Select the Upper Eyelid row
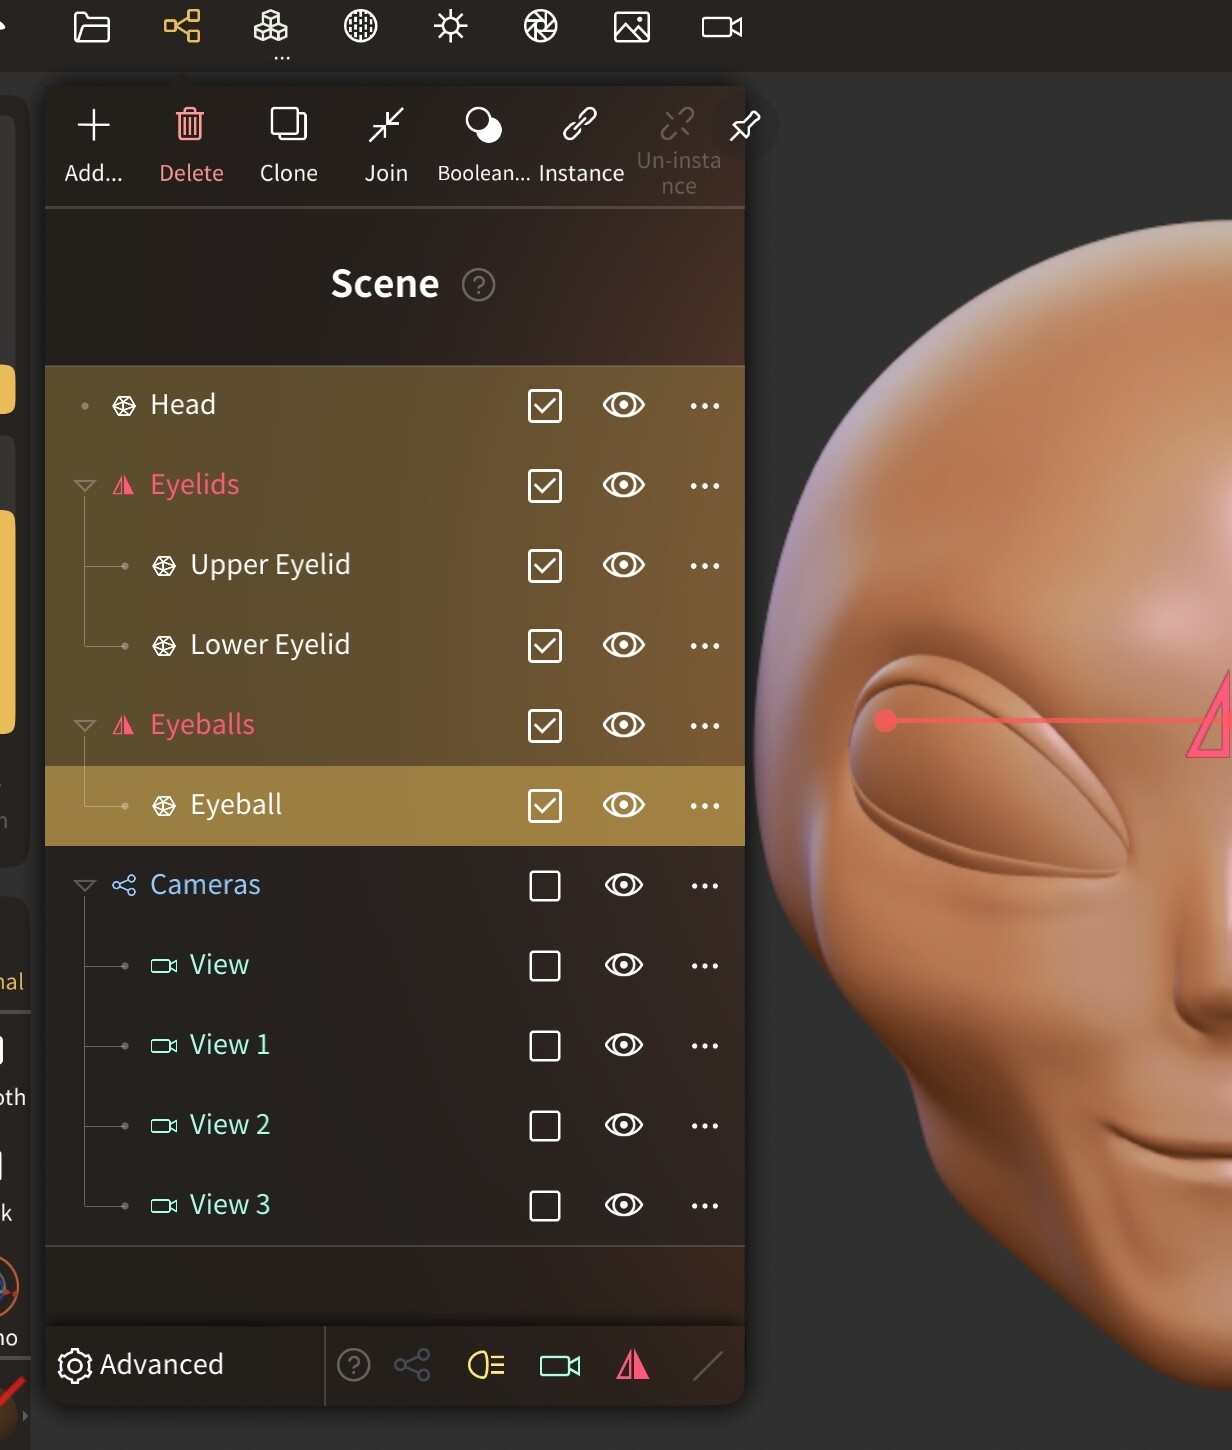Viewport: 1232px width, 1450px height. (395, 566)
